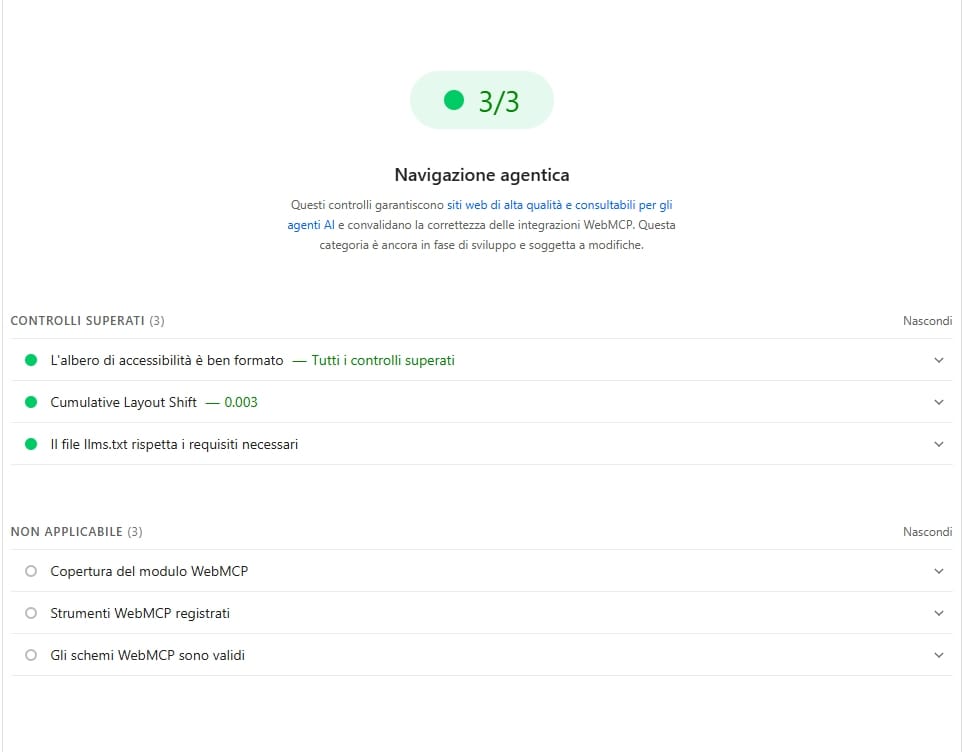The image size is (971, 752).
Task: Expand the accessibility tree audit chevron
Action: coord(939,360)
